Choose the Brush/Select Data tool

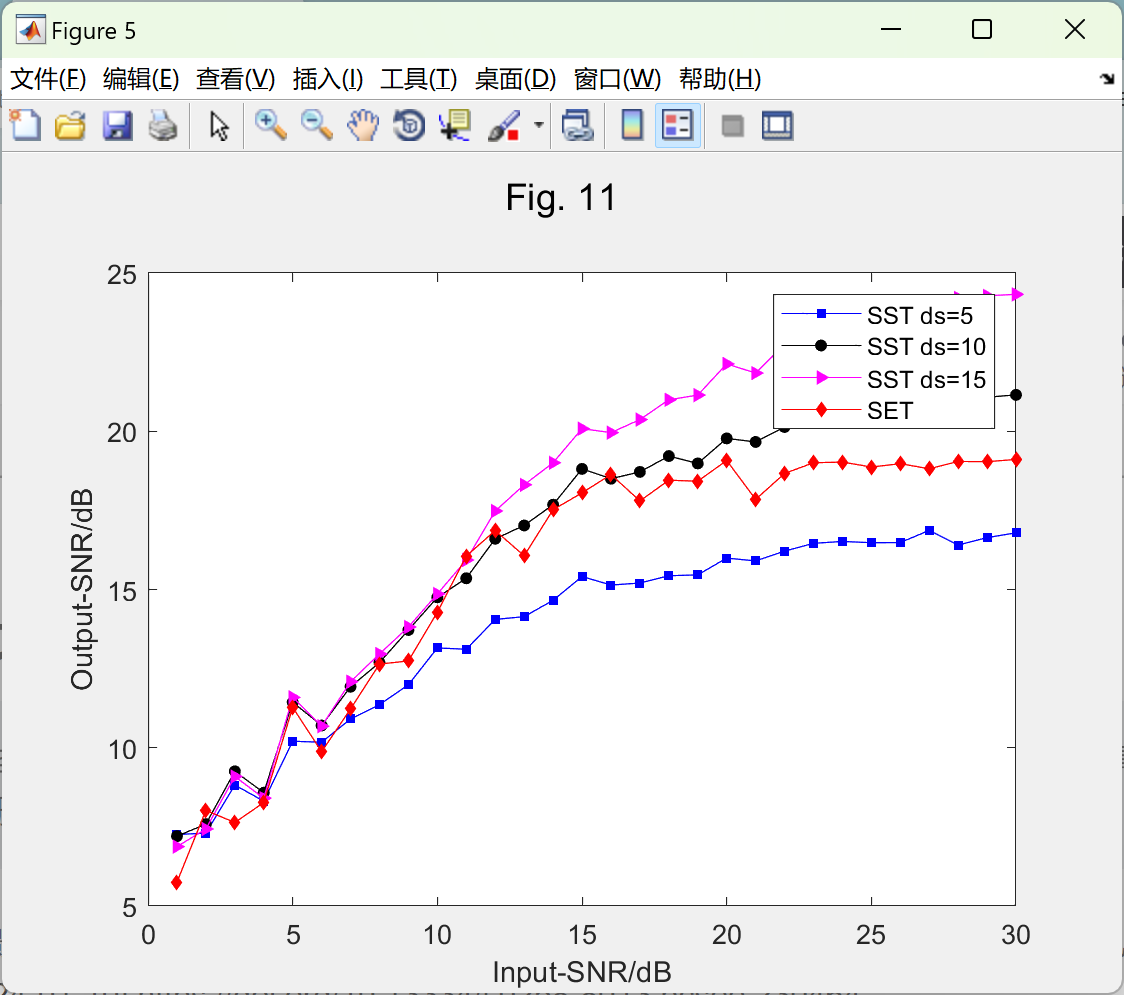tap(504, 125)
